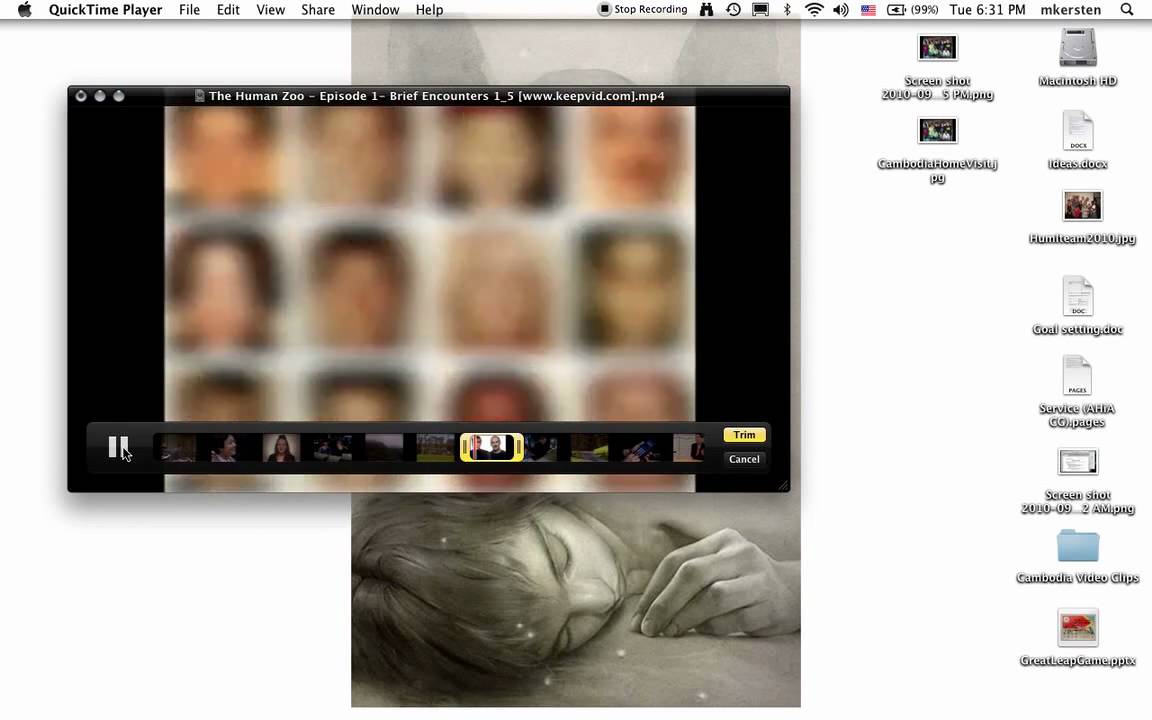The height and width of the screenshot is (720, 1152).
Task: Click the "Humiteam2010.jpg" label text
Action: pyautogui.click(x=1082, y=238)
